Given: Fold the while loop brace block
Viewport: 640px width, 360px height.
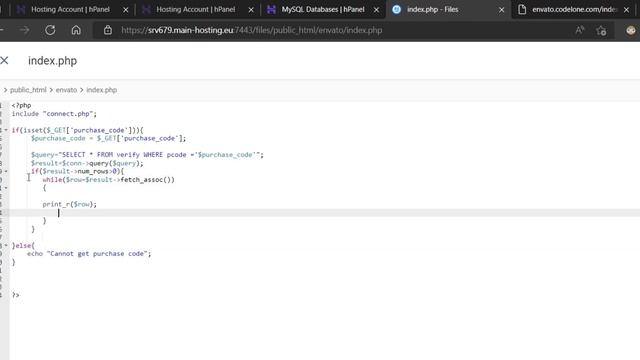Looking at the screenshot, I should (x=6, y=188).
